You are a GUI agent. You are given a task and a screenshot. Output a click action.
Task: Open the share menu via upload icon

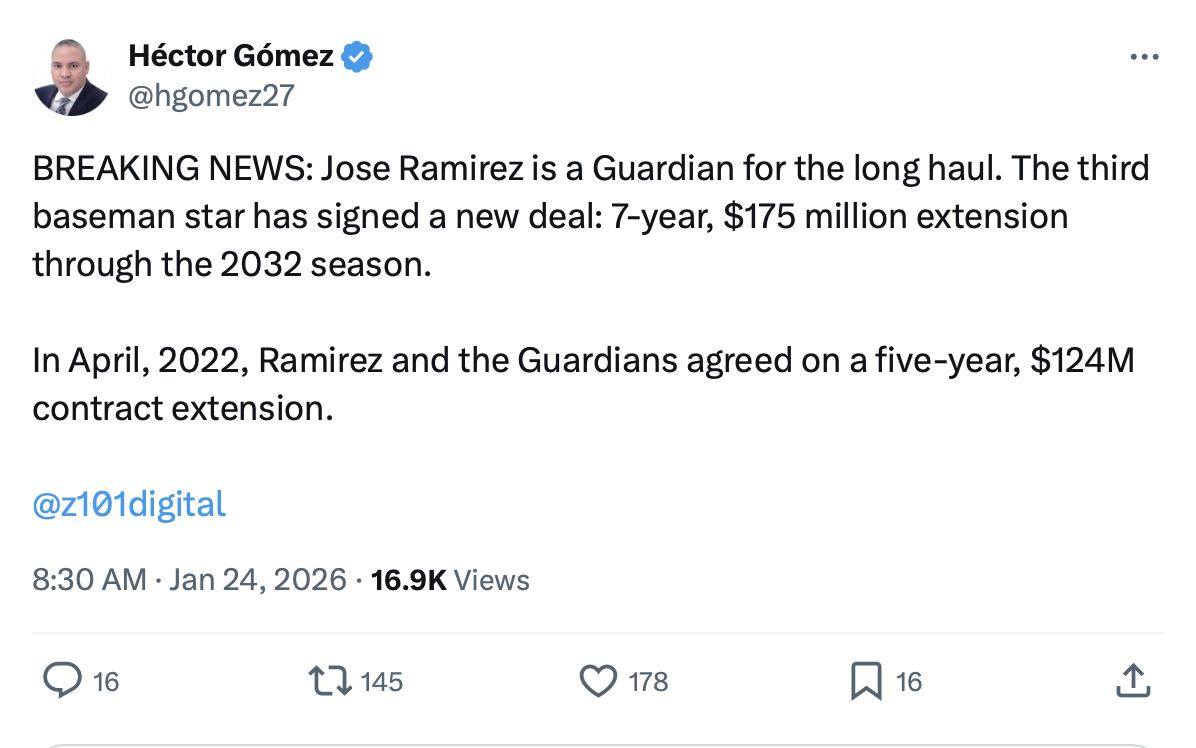(x=1133, y=681)
